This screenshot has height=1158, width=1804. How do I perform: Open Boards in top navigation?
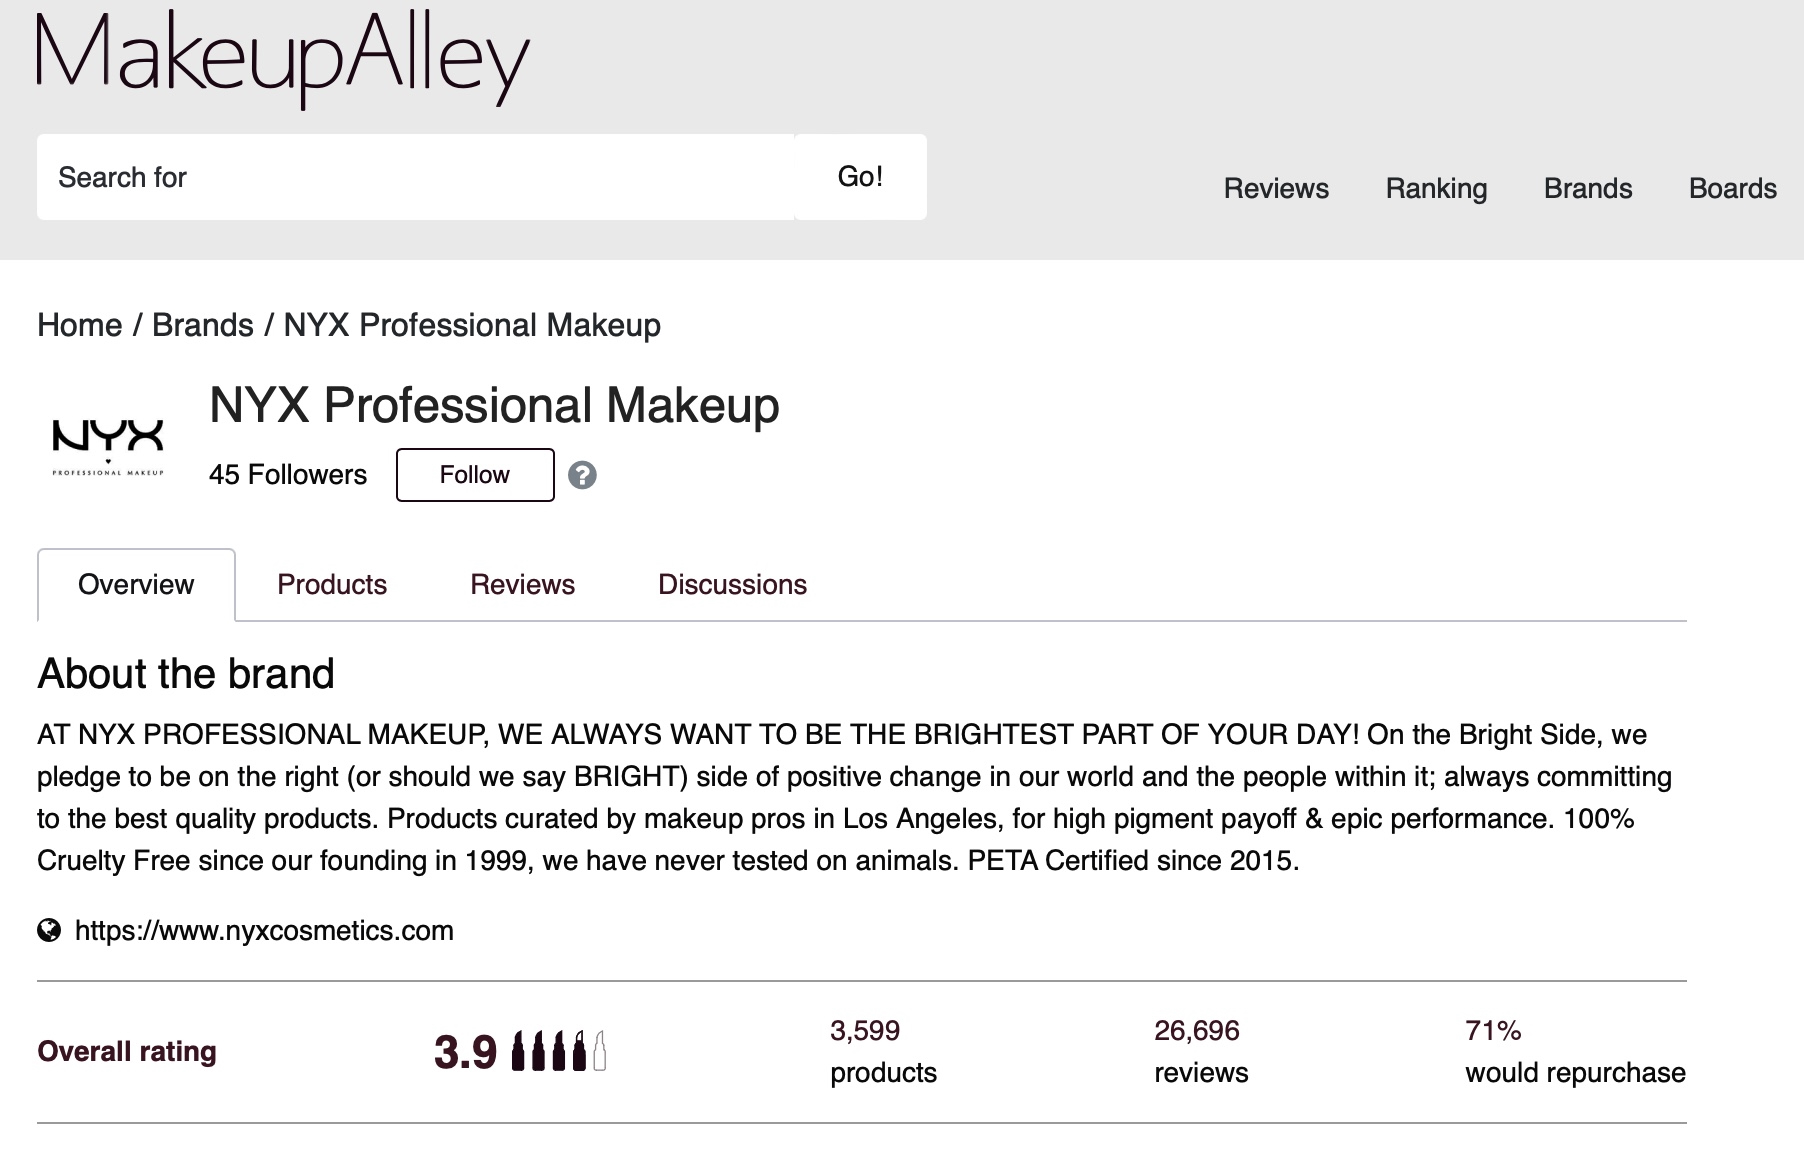[x=1733, y=189]
